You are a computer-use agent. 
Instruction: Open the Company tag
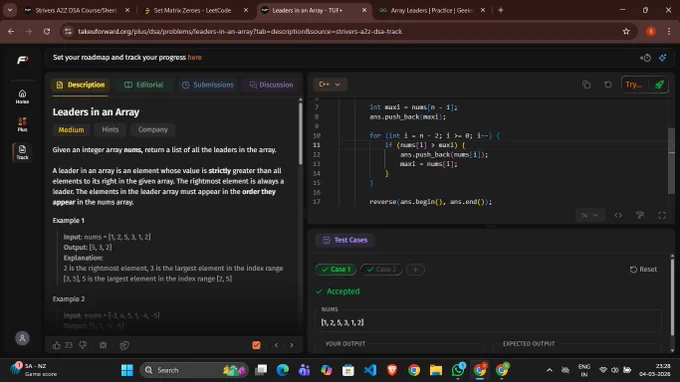(x=153, y=129)
